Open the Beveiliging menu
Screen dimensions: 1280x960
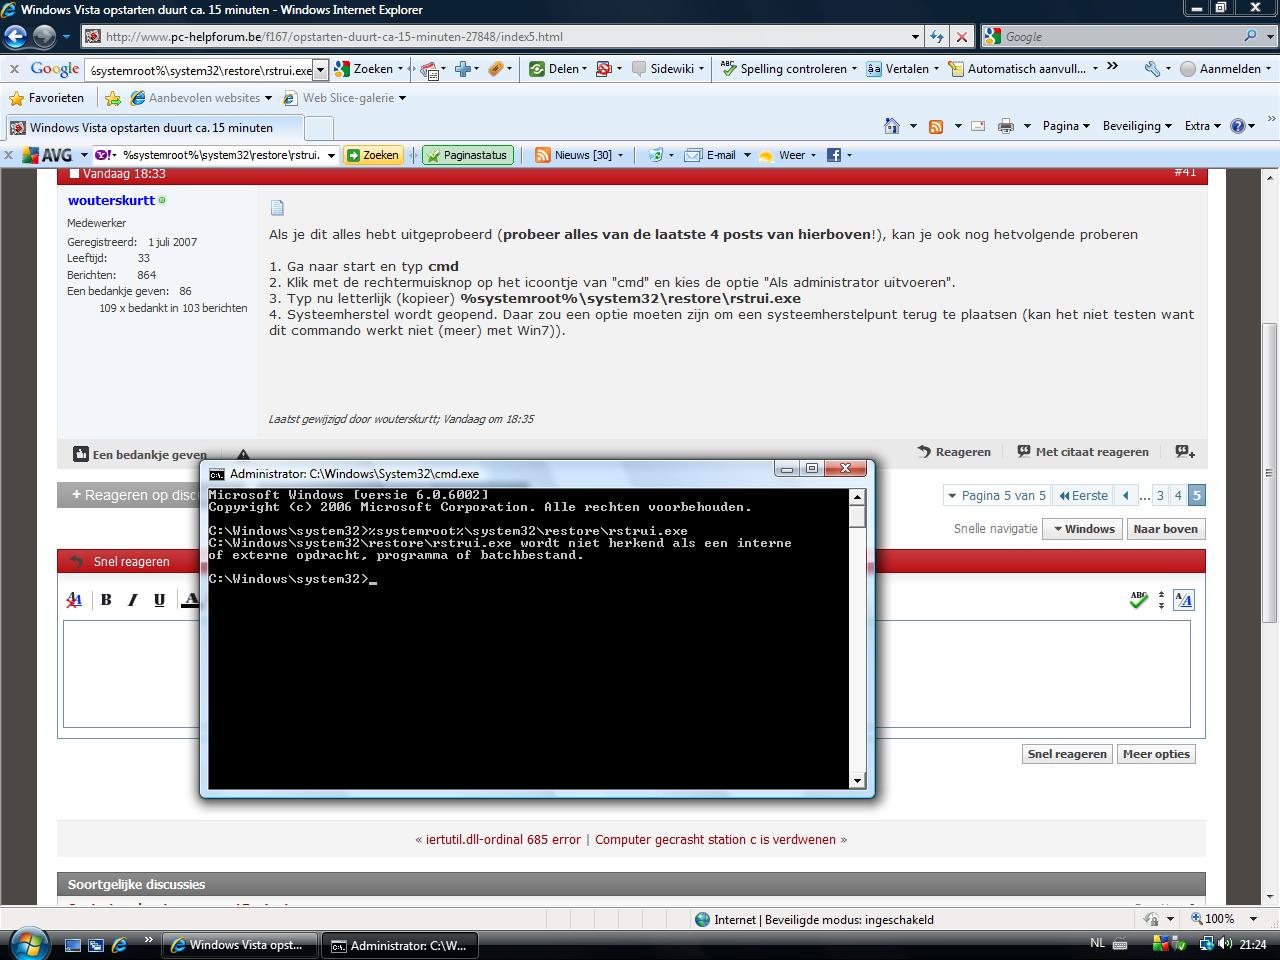1137,126
